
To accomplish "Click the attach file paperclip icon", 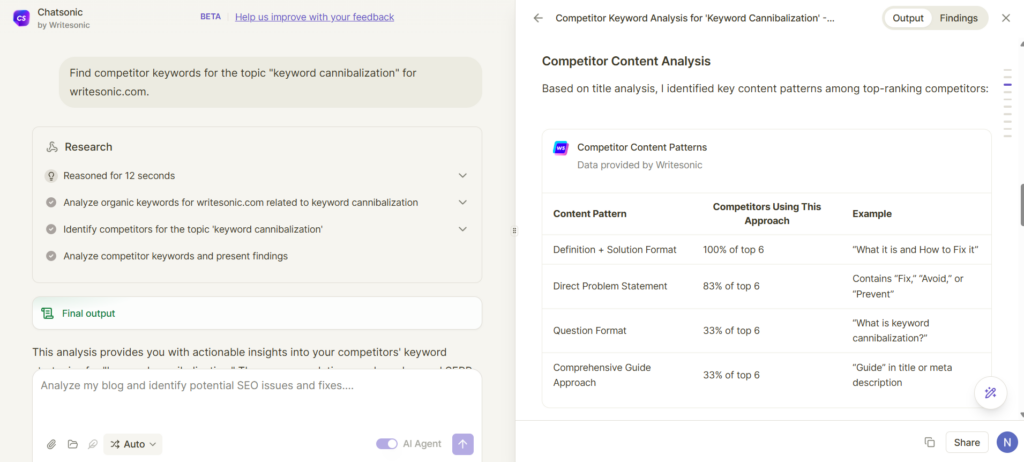I will (52, 444).
